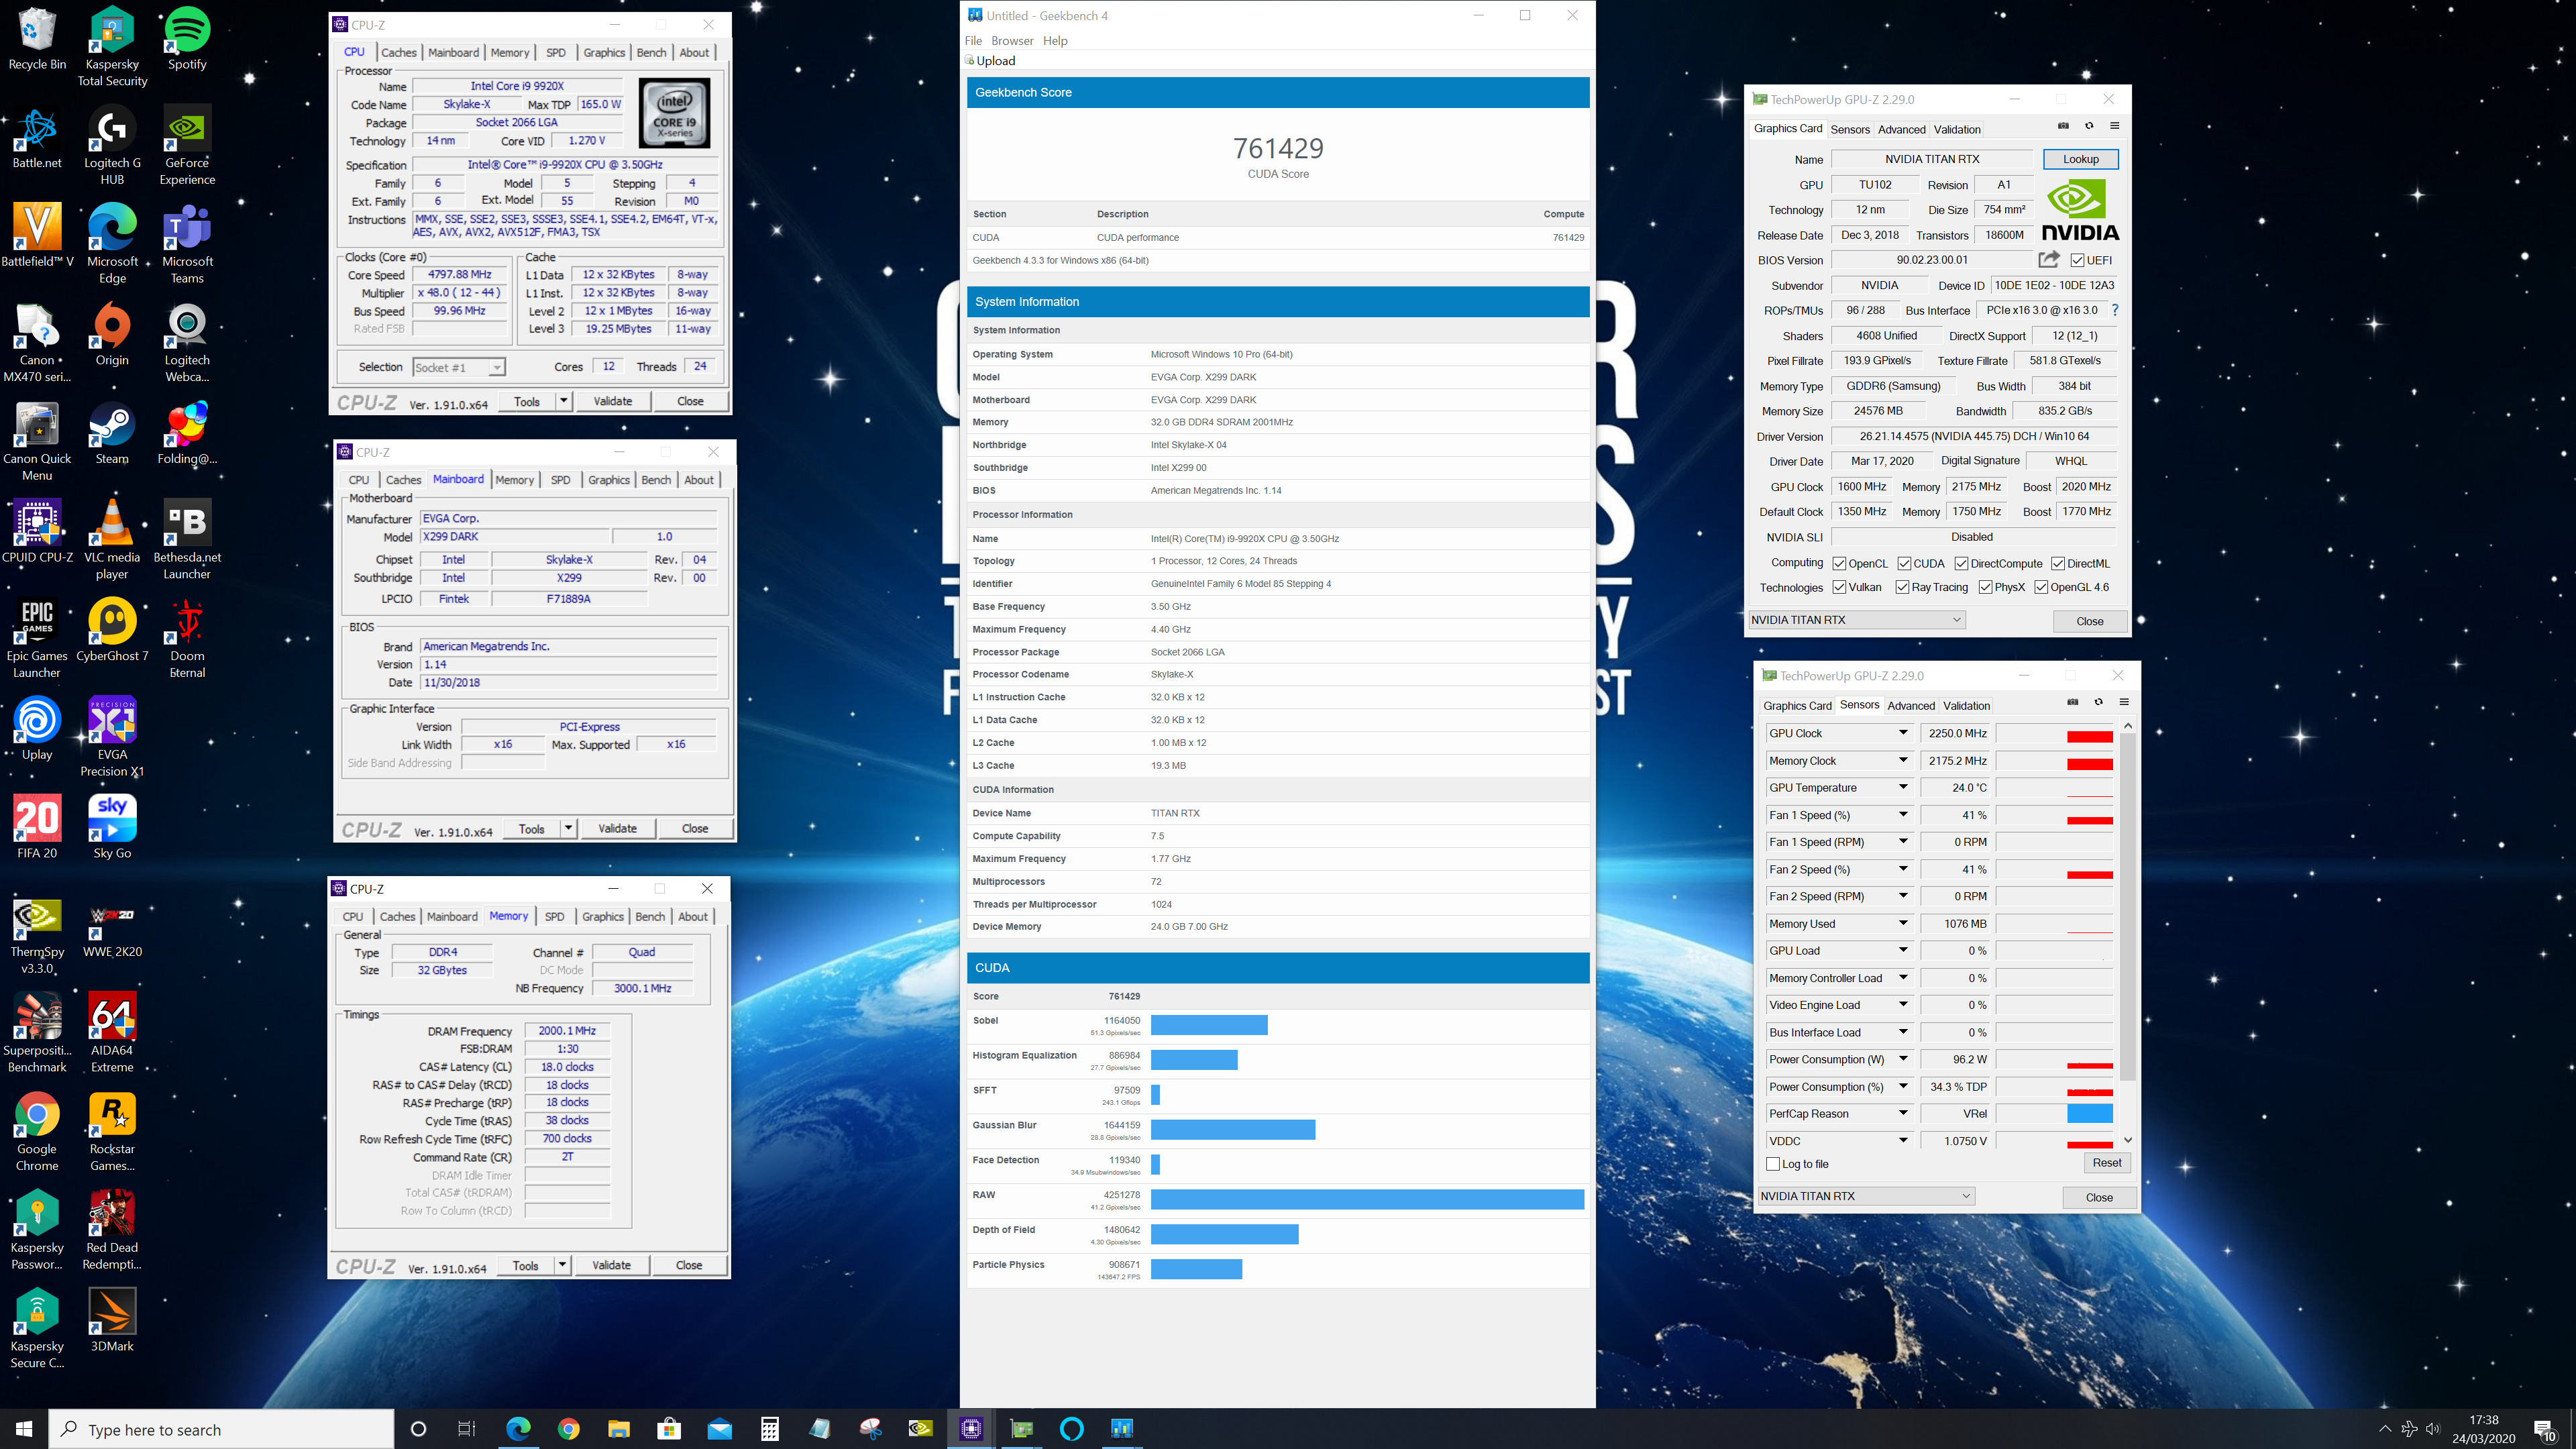Screen dimensions: 2576x1449
Task: Toggle the UEFI checkbox in GPU-Z
Action: click(2078, 261)
